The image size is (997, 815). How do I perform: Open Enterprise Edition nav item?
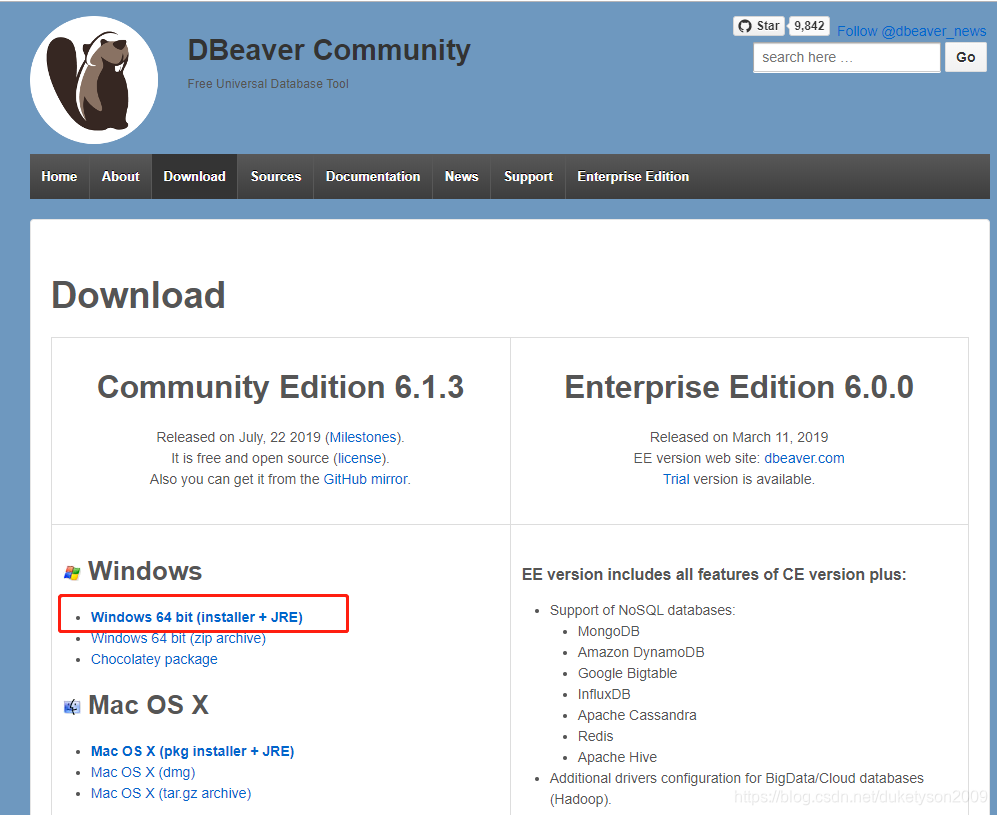coord(633,176)
